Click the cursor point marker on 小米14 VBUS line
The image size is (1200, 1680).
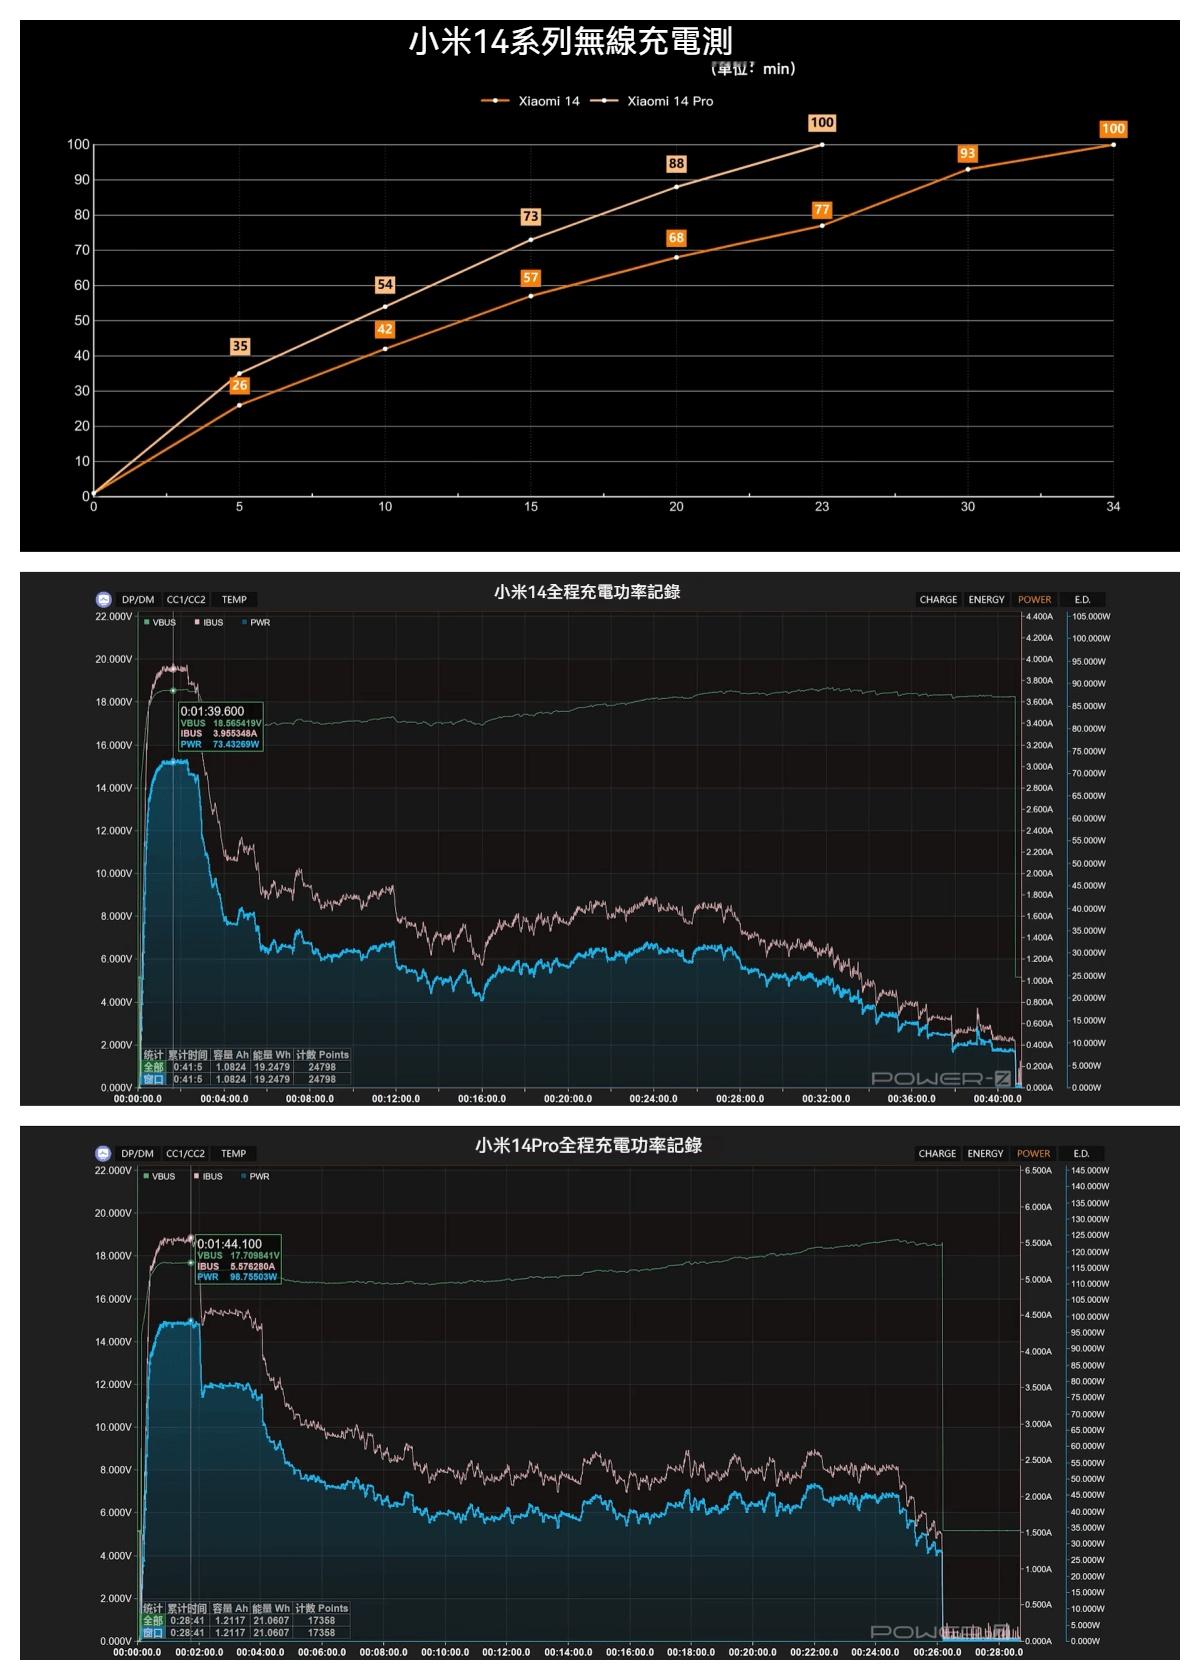pos(173,690)
